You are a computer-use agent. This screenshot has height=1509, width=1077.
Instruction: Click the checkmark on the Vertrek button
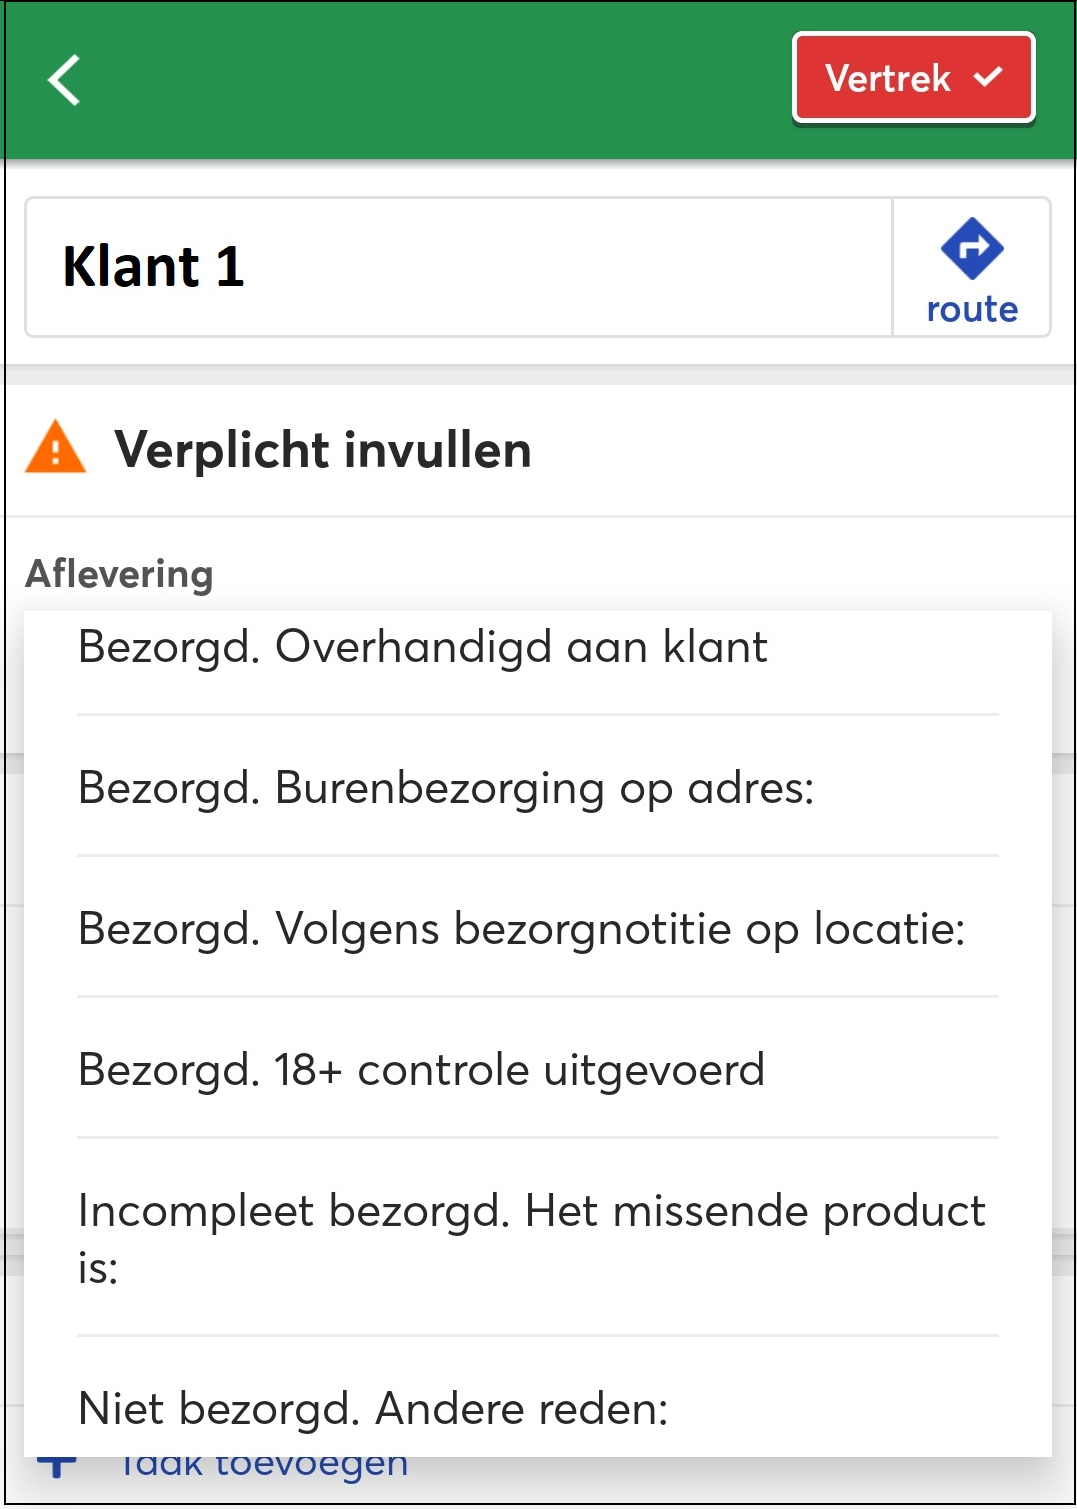point(988,77)
